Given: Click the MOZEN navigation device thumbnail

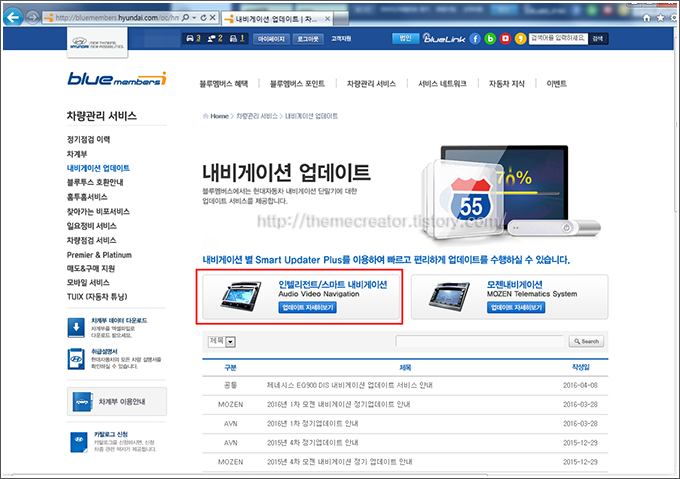Looking at the screenshot, I should [449, 297].
